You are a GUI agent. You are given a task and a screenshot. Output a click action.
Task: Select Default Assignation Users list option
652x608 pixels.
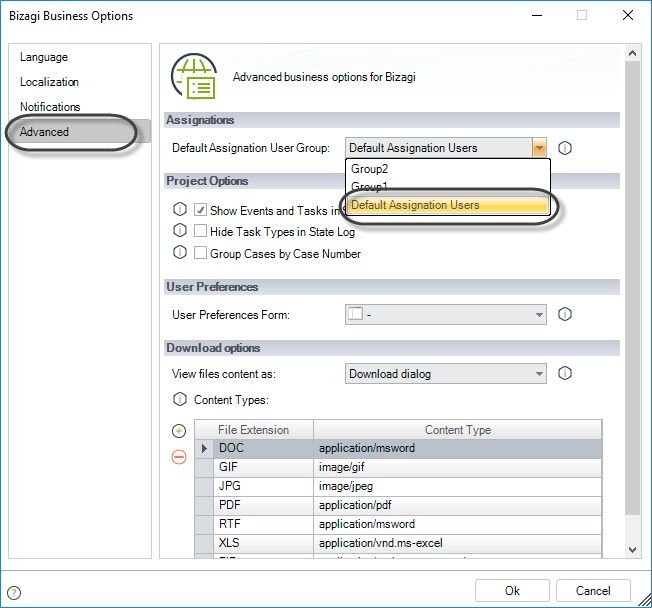448,205
